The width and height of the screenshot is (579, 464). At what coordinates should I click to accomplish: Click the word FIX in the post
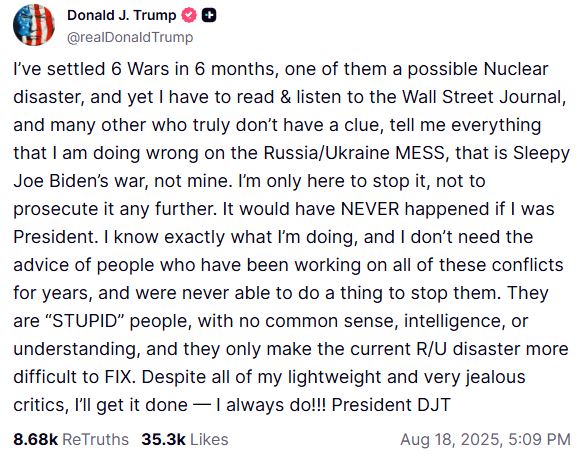pyautogui.click(x=118, y=377)
